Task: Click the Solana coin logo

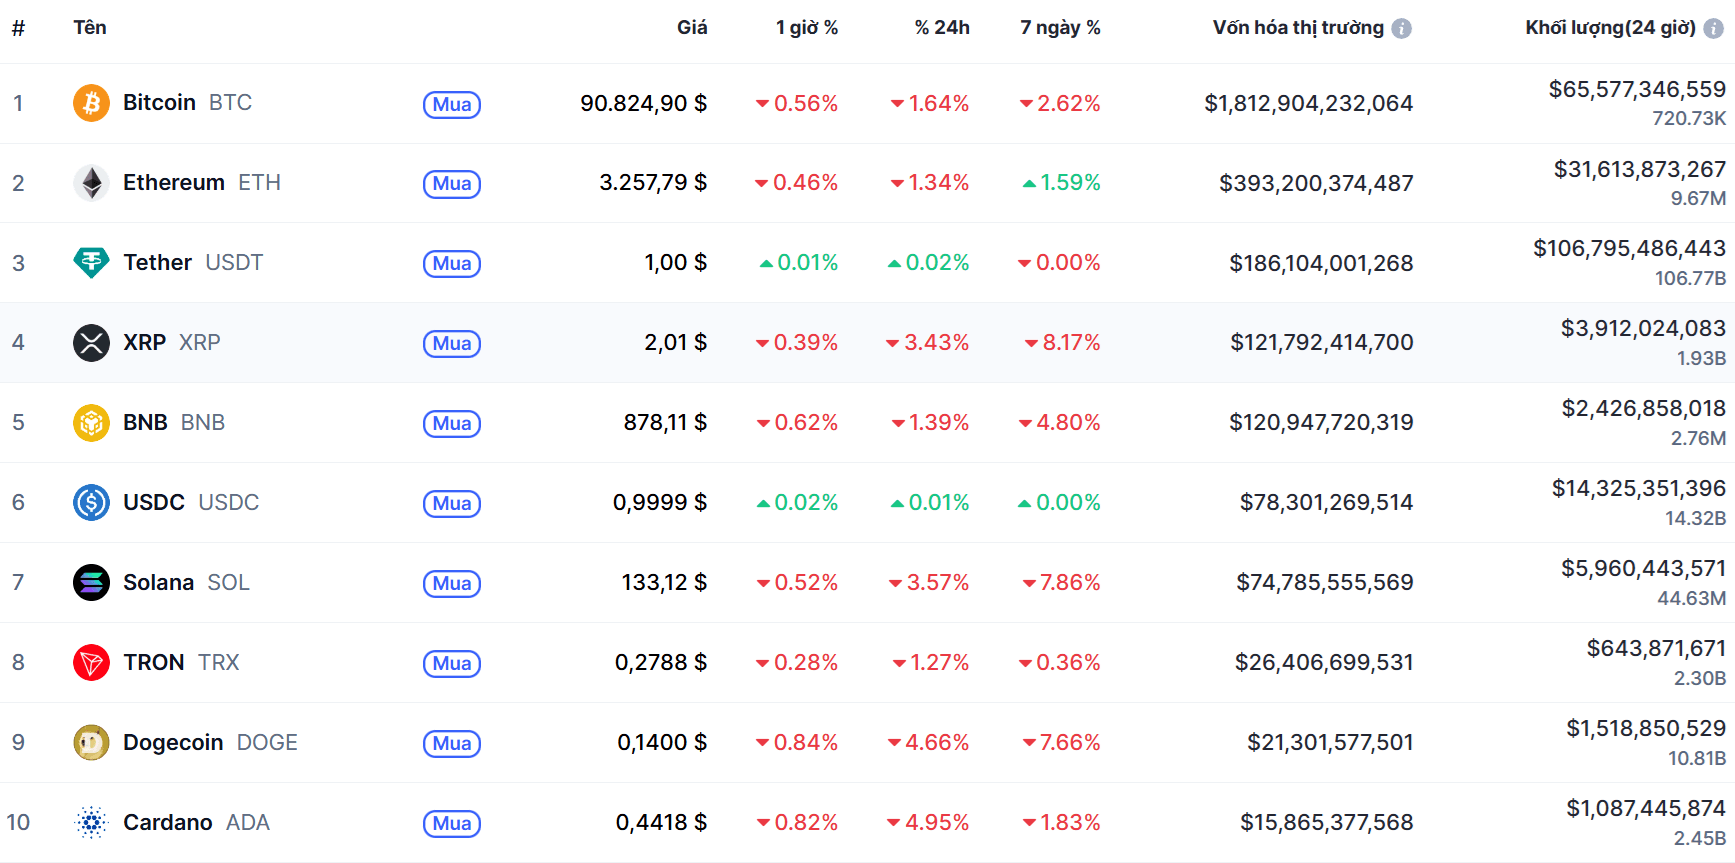Action: point(91,582)
